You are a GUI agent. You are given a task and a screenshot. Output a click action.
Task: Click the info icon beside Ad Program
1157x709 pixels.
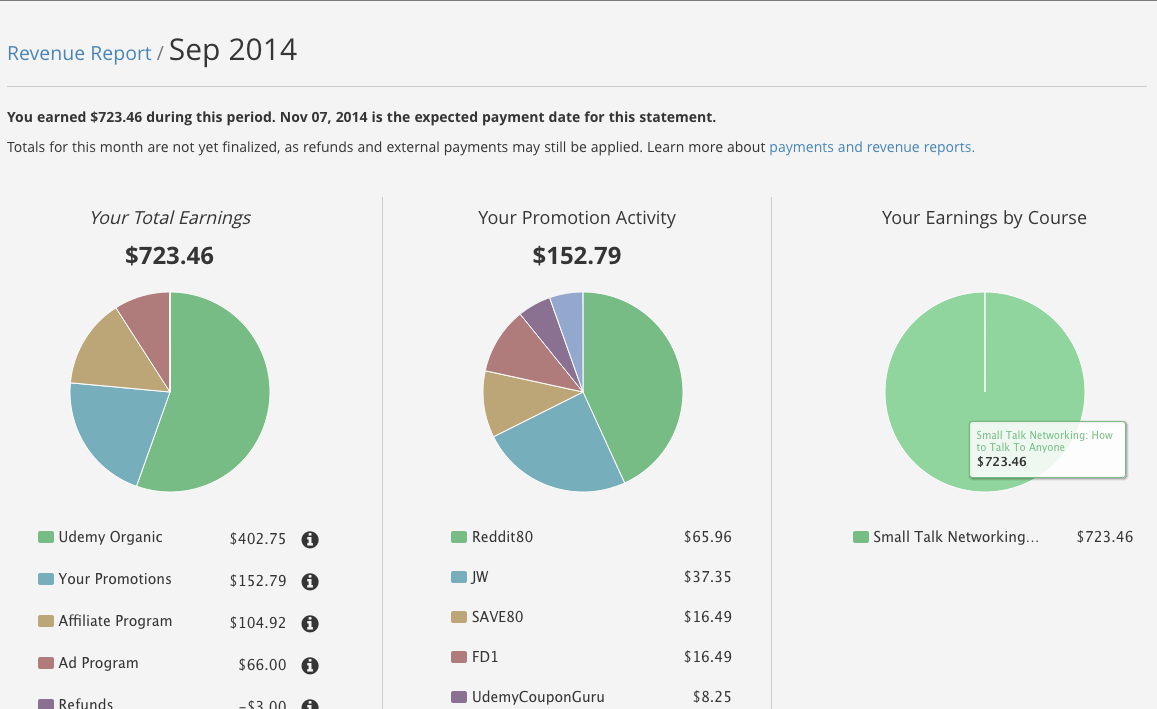point(310,666)
